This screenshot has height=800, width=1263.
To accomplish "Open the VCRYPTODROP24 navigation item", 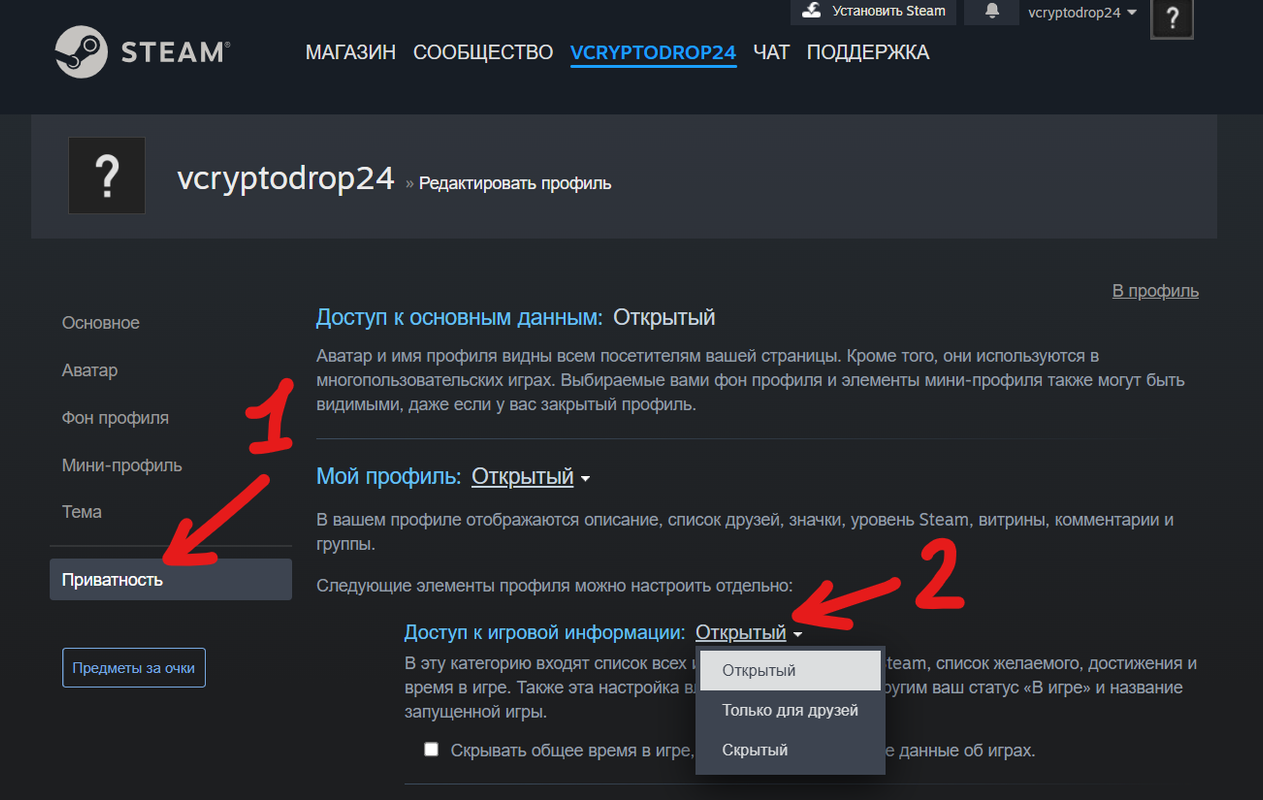I will coord(653,52).
